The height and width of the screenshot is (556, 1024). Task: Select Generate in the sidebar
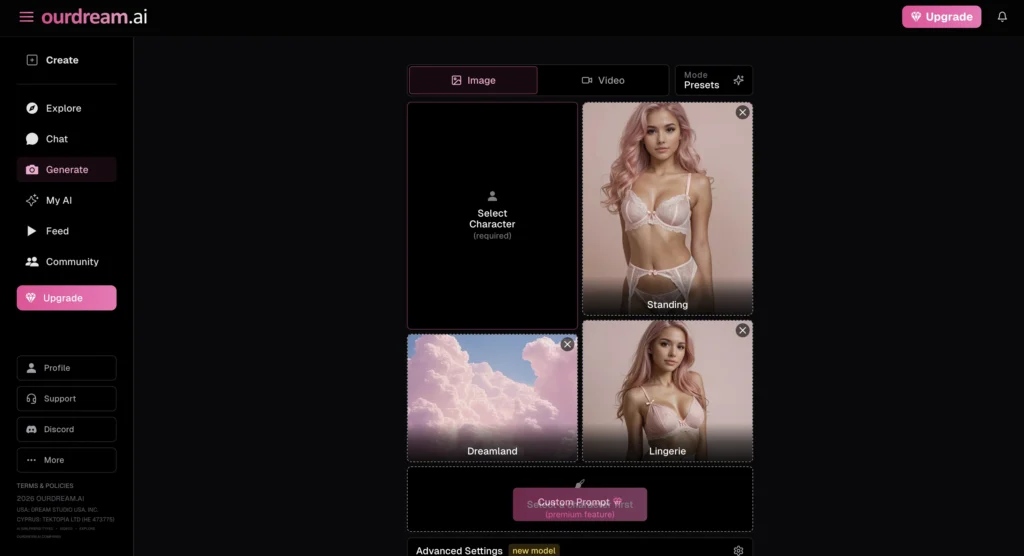[x=66, y=170]
